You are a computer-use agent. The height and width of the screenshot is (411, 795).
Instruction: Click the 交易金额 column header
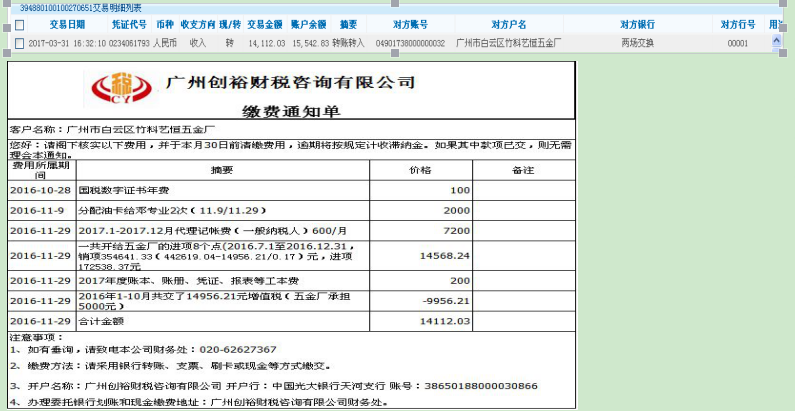pyautogui.click(x=265, y=24)
